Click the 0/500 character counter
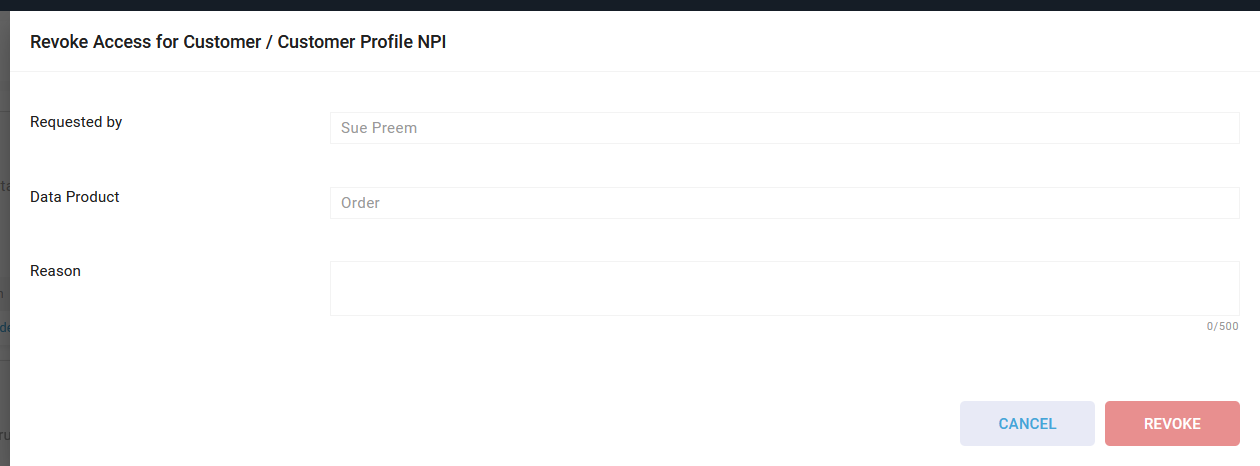Image resolution: width=1260 pixels, height=466 pixels. coord(1222,327)
